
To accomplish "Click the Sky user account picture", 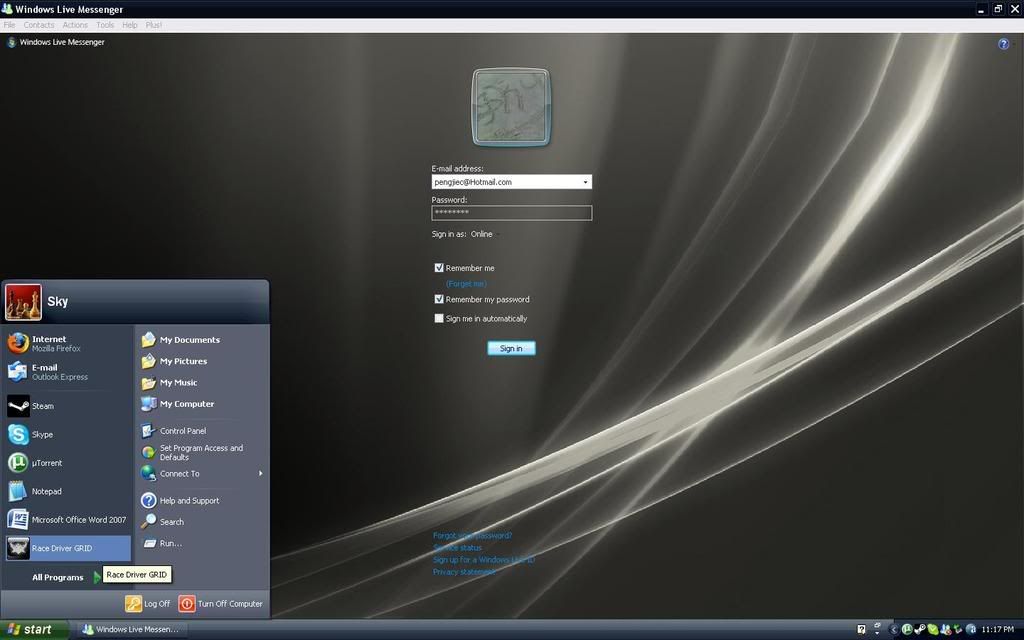I will coord(24,302).
